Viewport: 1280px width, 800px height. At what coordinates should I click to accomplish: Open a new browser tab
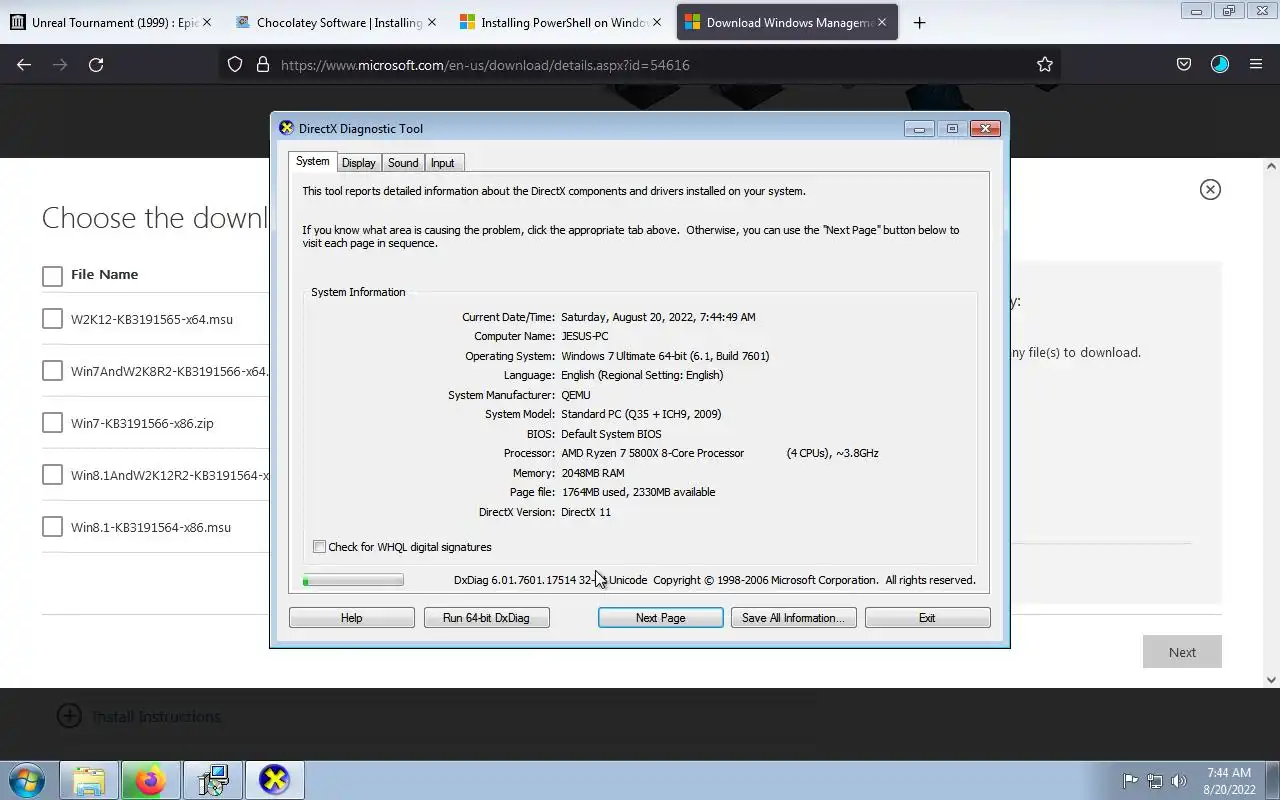pyautogui.click(x=919, y=22)
